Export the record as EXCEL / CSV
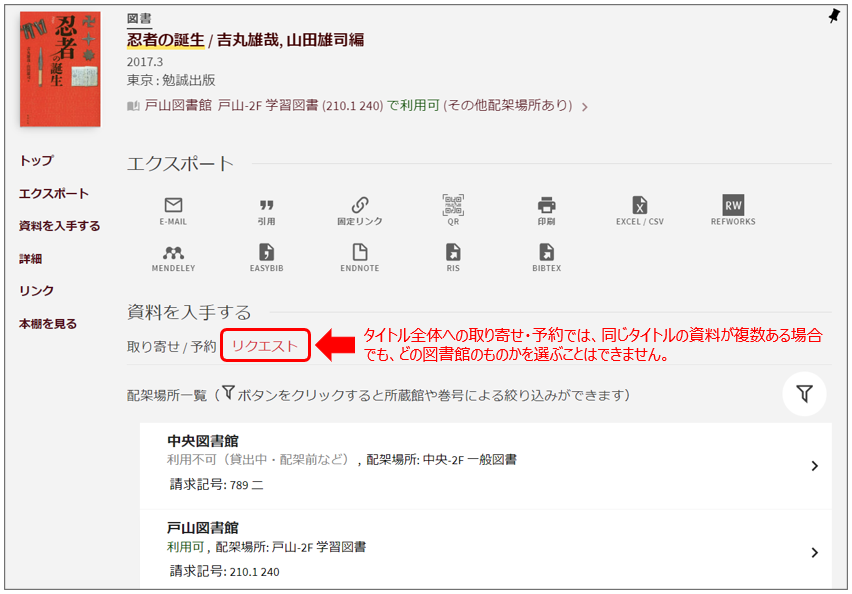 (641, 203)
